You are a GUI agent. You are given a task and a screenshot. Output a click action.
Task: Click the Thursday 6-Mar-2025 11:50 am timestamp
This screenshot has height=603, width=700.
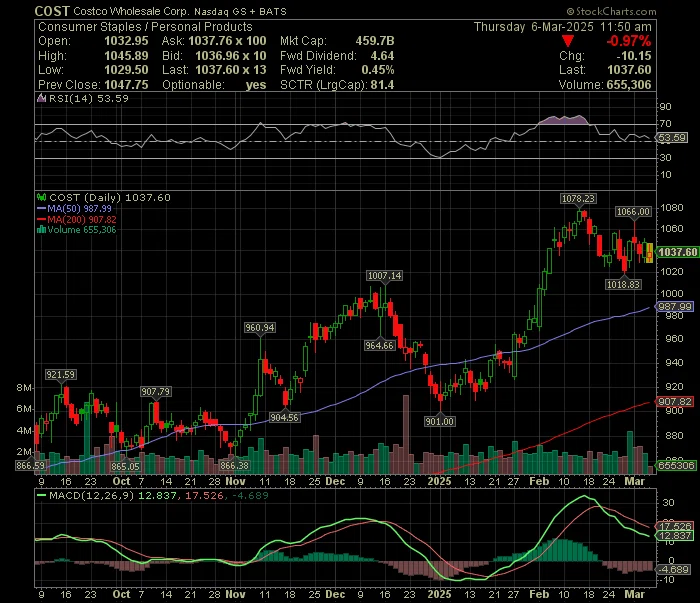point(562,27)
